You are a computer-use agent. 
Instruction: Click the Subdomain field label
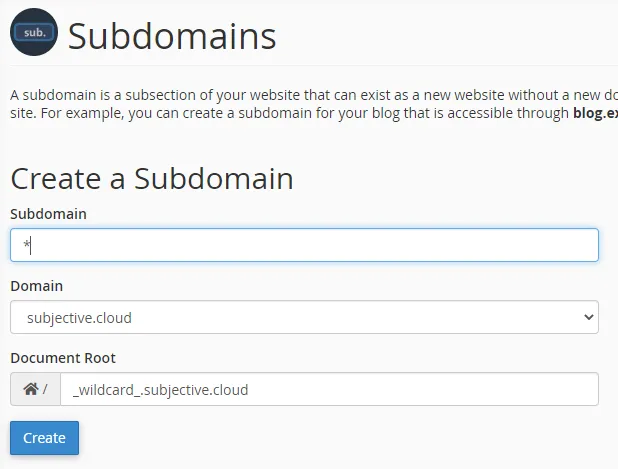pos(48,214)
